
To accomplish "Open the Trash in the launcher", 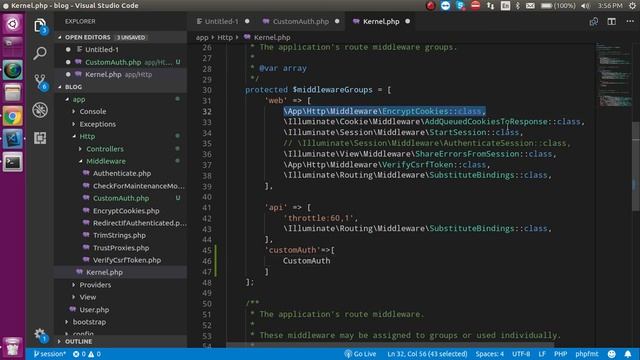I will tap(13, 347).
